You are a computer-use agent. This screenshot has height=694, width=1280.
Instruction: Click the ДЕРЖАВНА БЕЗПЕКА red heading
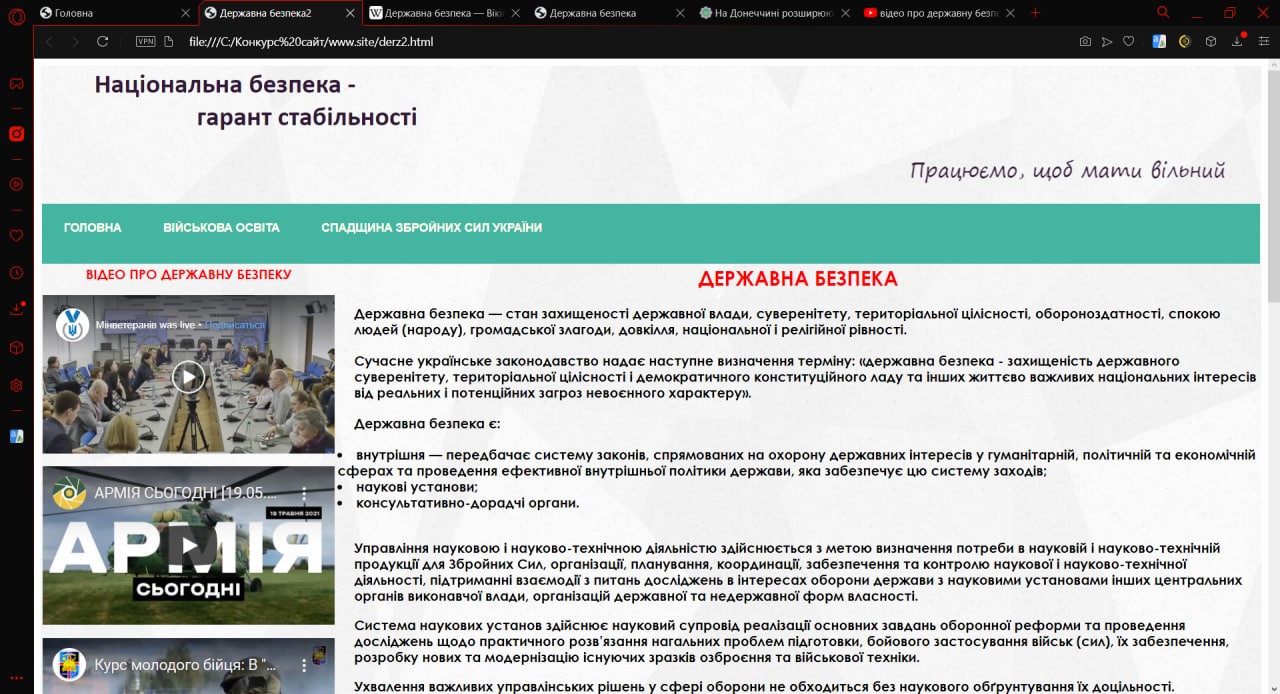[798, 279]
